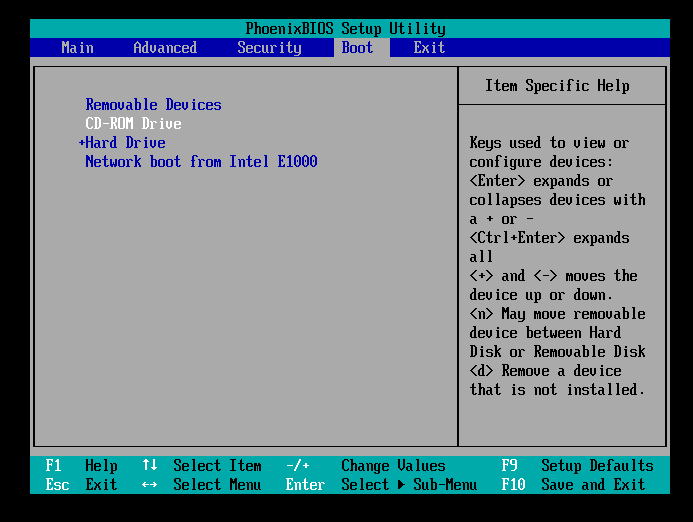Select the CD-ROM Drive boot entry

pos(133,124)
